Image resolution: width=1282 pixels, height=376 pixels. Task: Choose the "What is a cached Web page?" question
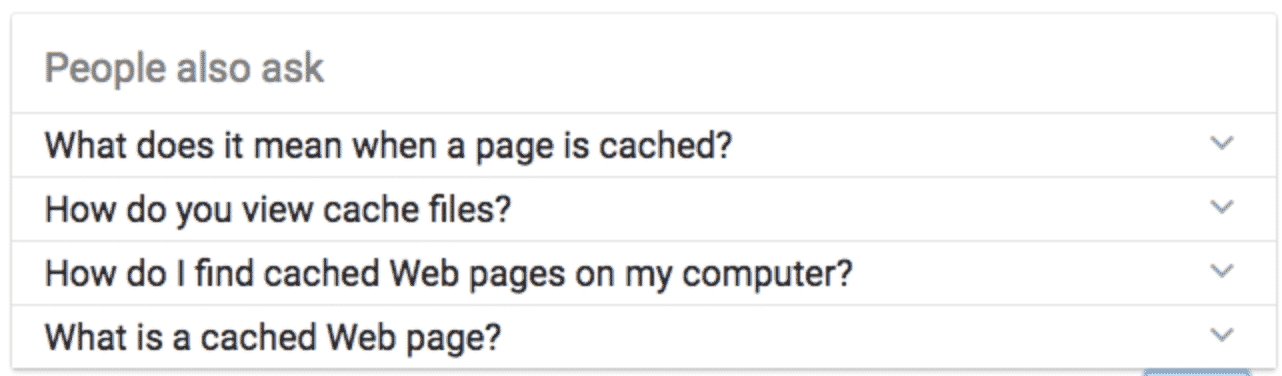click(x=272, y=337)
